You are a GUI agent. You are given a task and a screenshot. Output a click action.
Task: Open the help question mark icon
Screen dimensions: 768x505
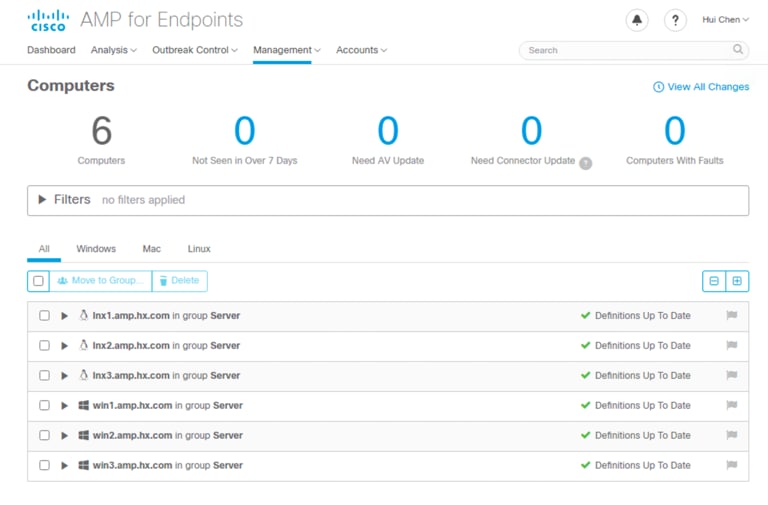[675, 20]
